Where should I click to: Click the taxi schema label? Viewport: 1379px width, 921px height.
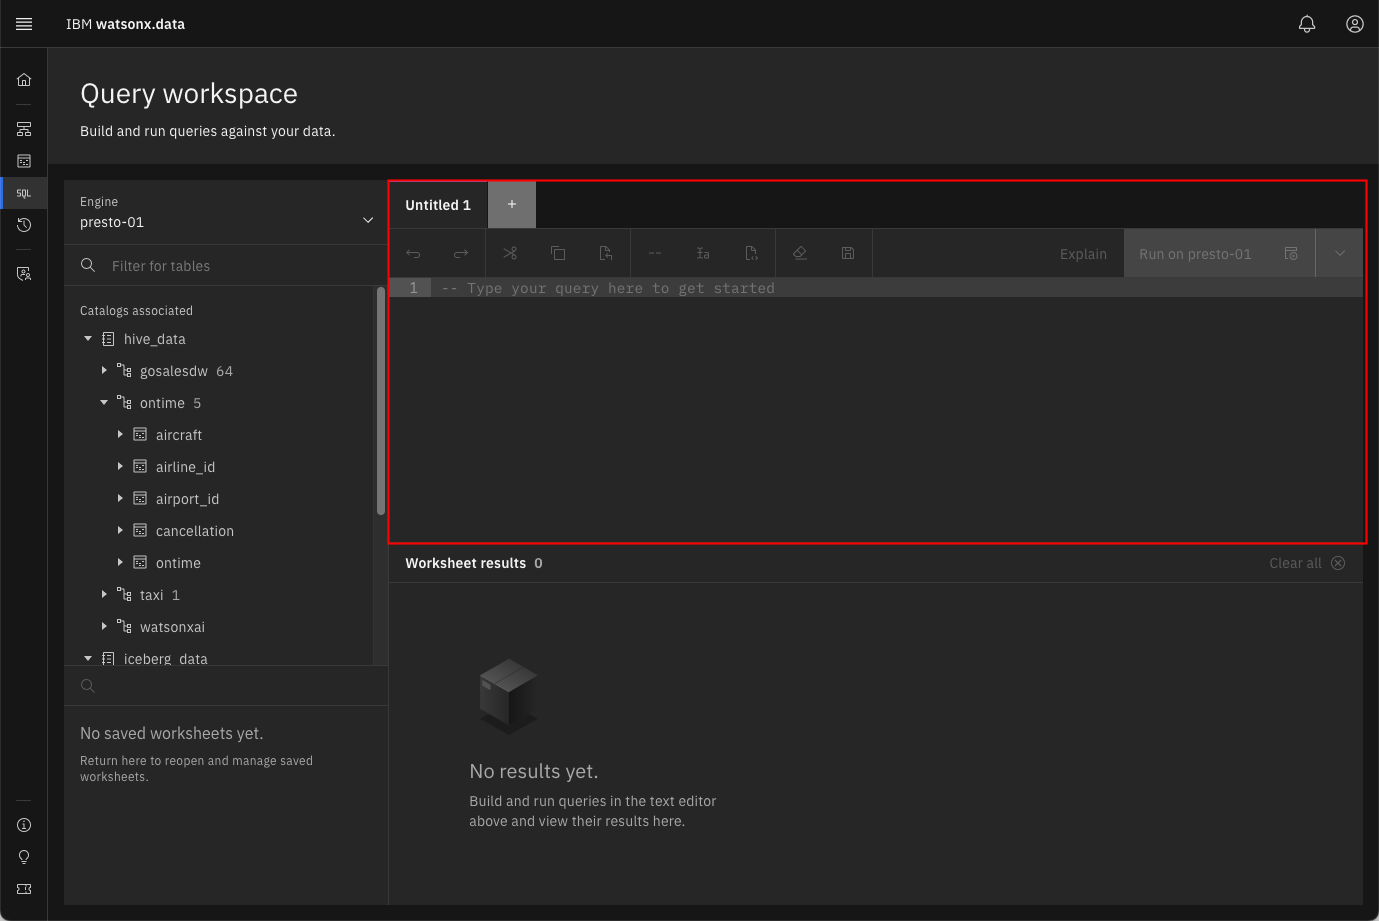tap(152, 595)
